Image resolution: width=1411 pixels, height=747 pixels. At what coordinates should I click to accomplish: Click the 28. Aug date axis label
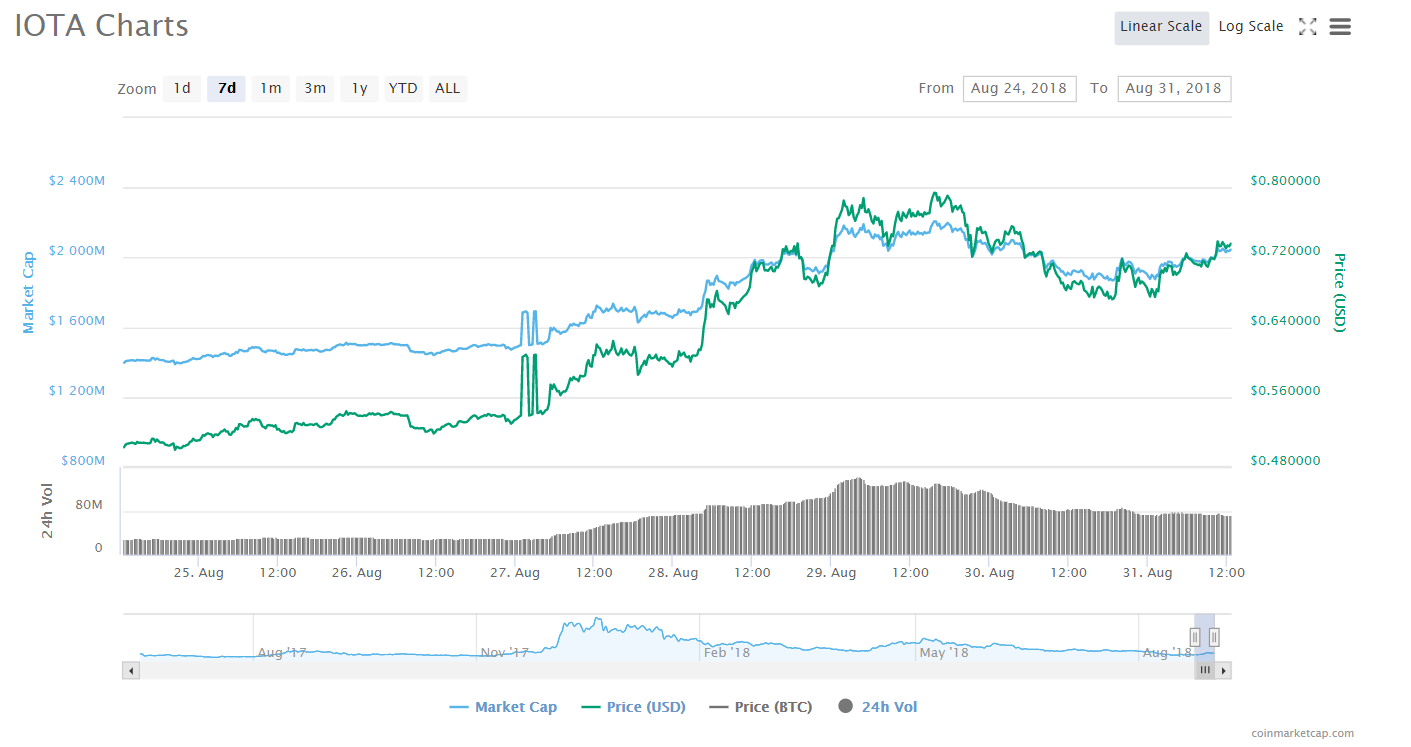(672, 573)
